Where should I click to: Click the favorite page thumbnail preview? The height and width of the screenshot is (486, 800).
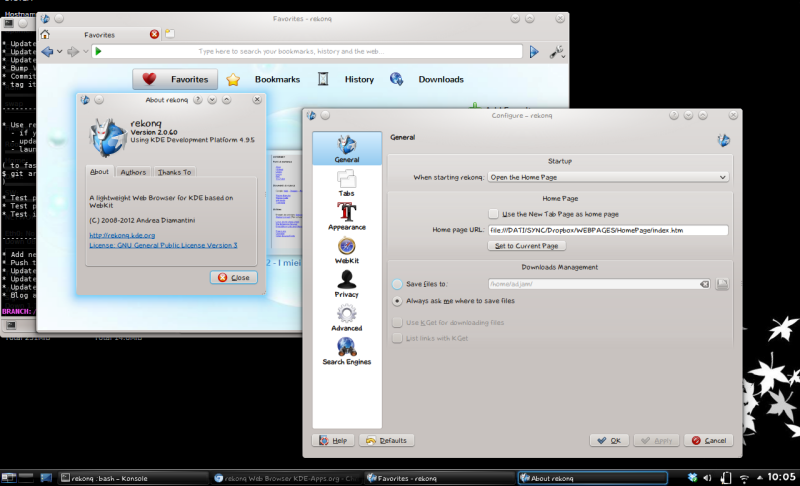tap(286, 203)
